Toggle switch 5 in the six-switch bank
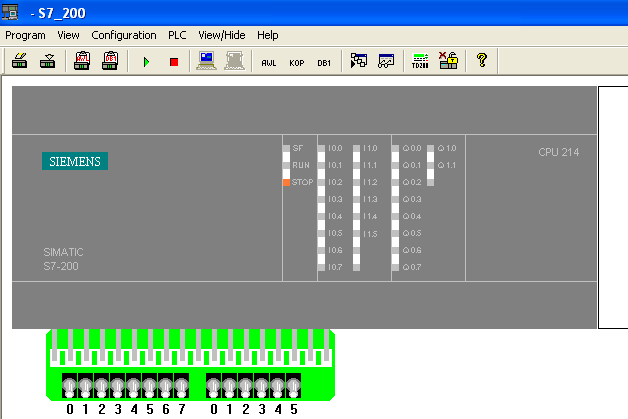The width and height of the screenshot is (628, 419). (294, 386)
